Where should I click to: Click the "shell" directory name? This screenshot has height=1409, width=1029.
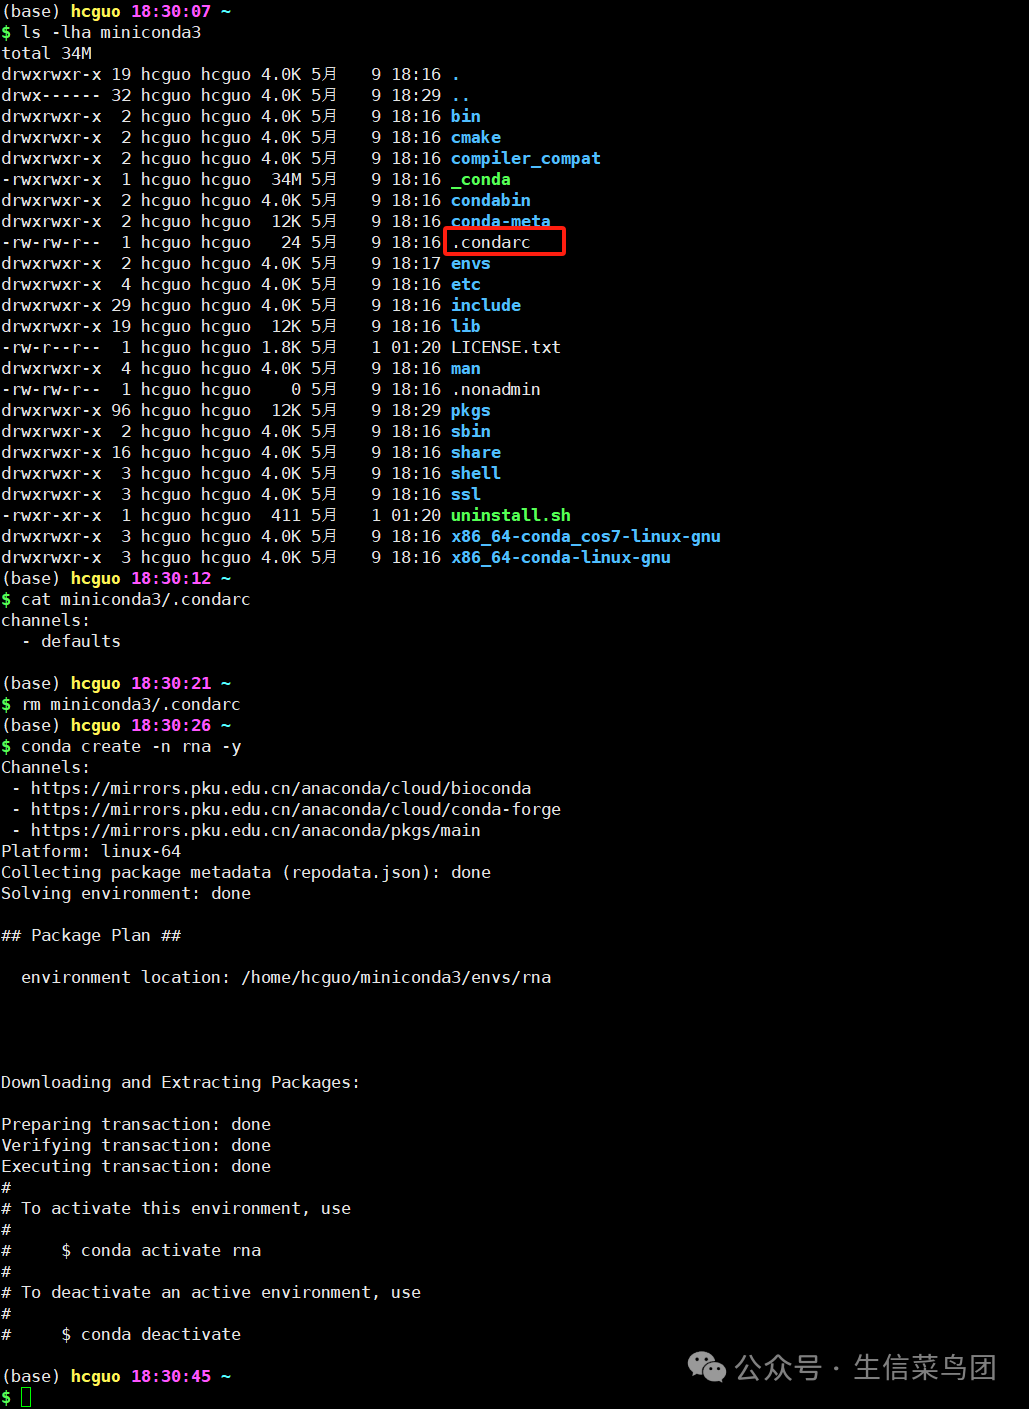click(476, 473)
